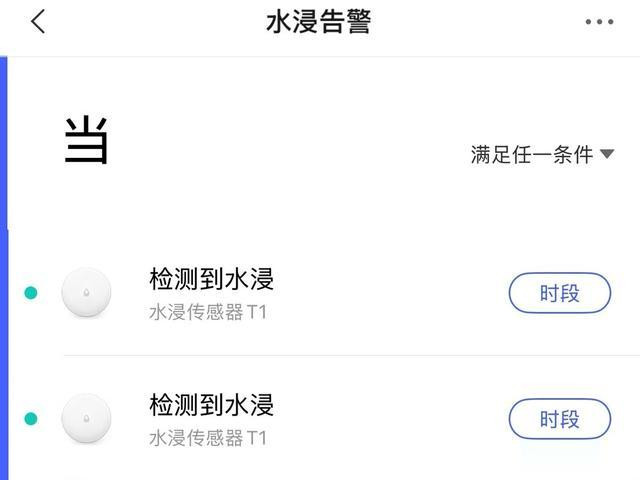The image size is (640, 480).
Task: Tap the 水浸告警 page title
Action: pos(318,22)
